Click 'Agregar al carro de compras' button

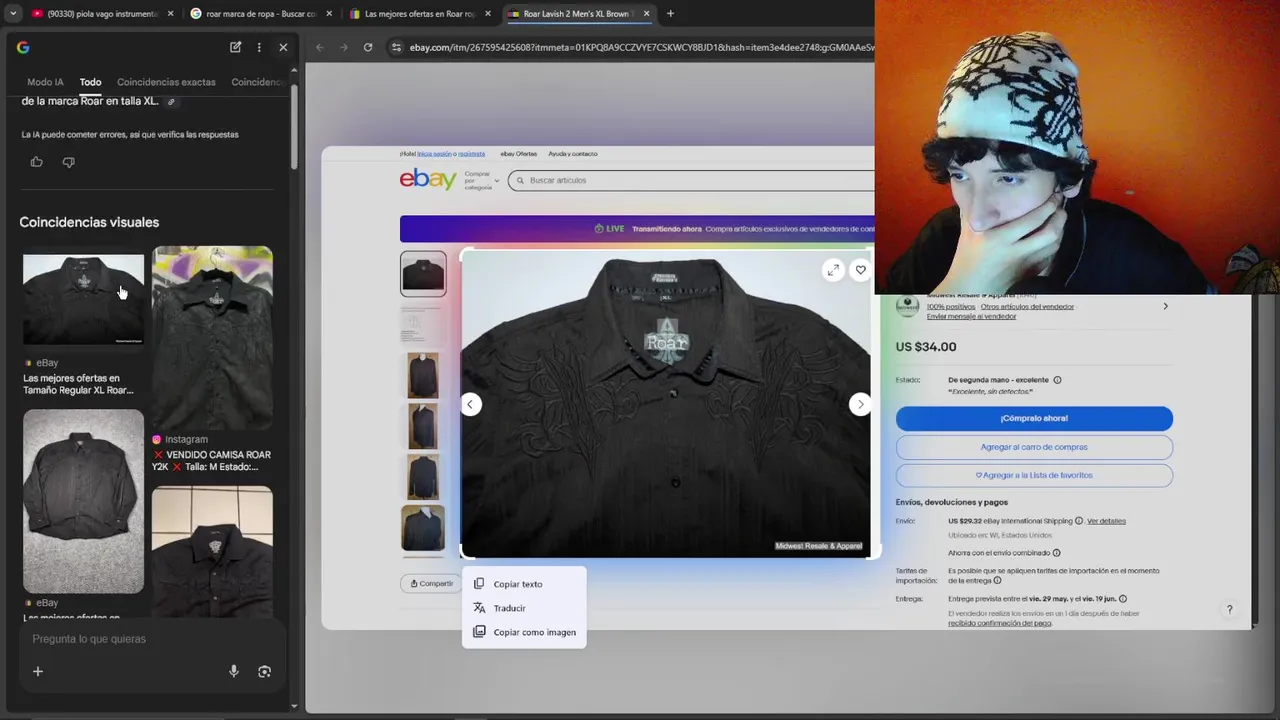[x=1034, y=447]
